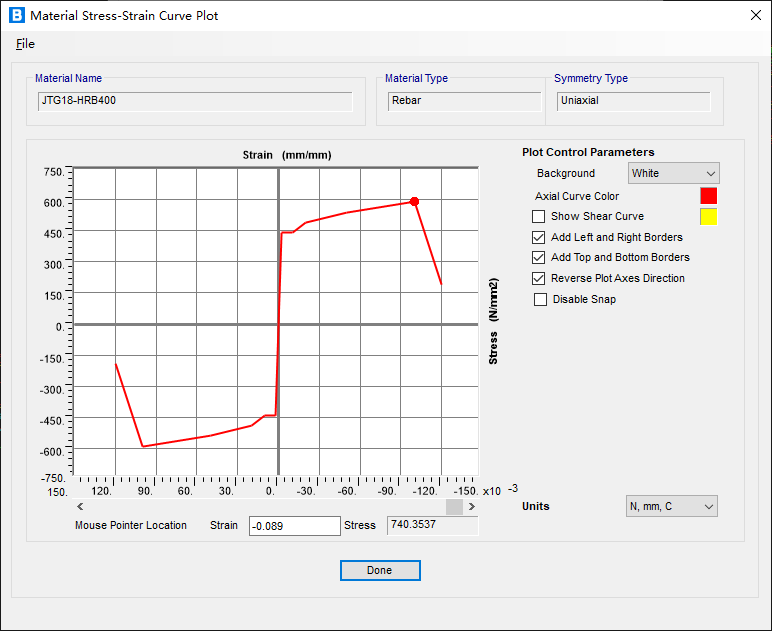Click the x10 -3 axis multiplier text

point(500,490)
